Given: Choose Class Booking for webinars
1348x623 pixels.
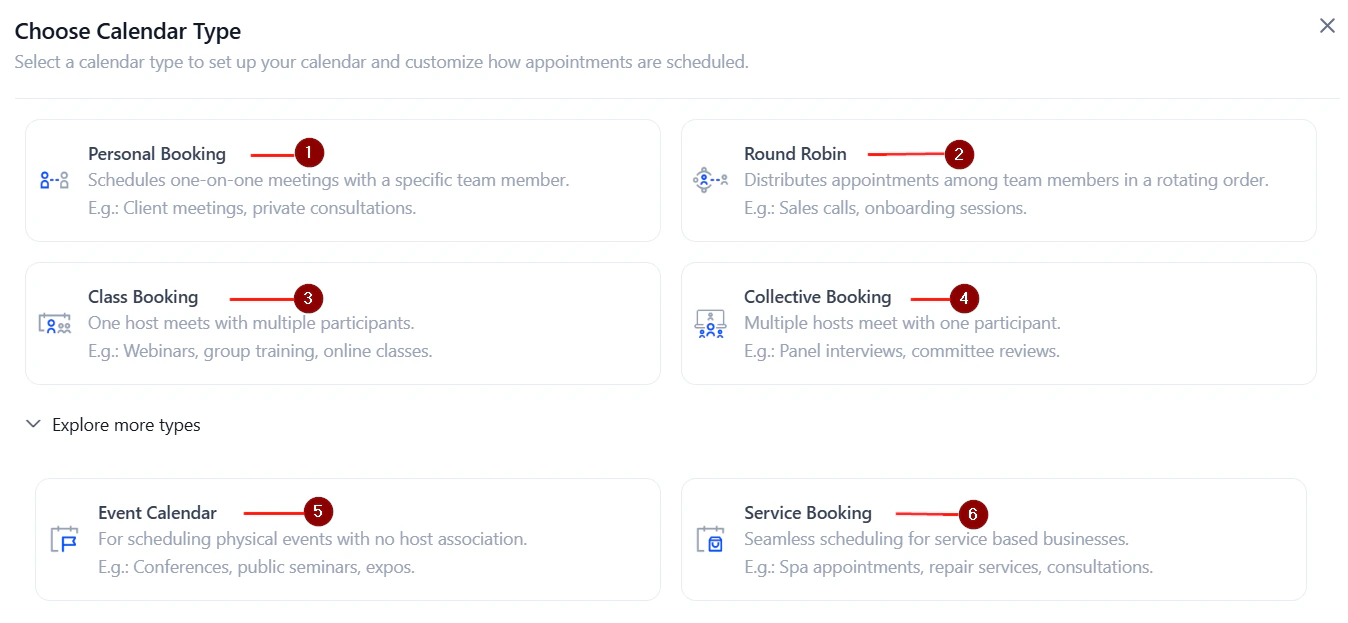Looking at the screenshot, I should pos(340,323).
